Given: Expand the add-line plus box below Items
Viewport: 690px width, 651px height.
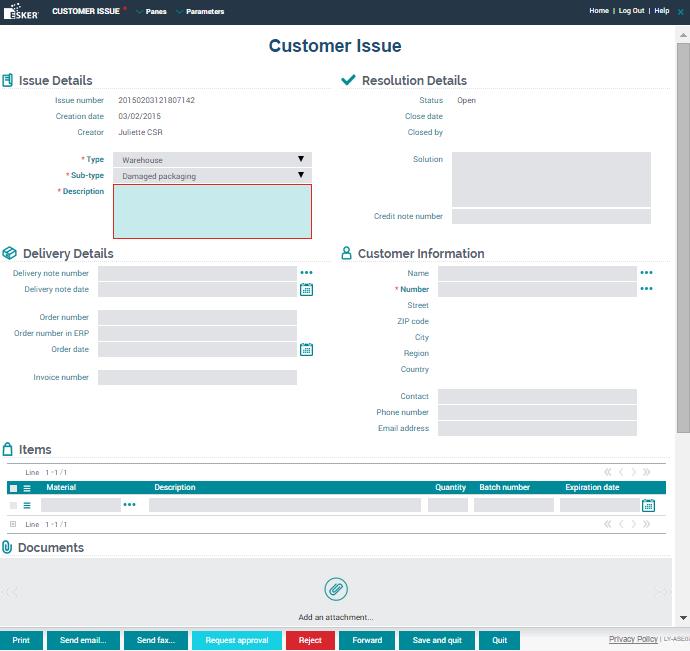Looking at the screenshot, I should [13, 524].
